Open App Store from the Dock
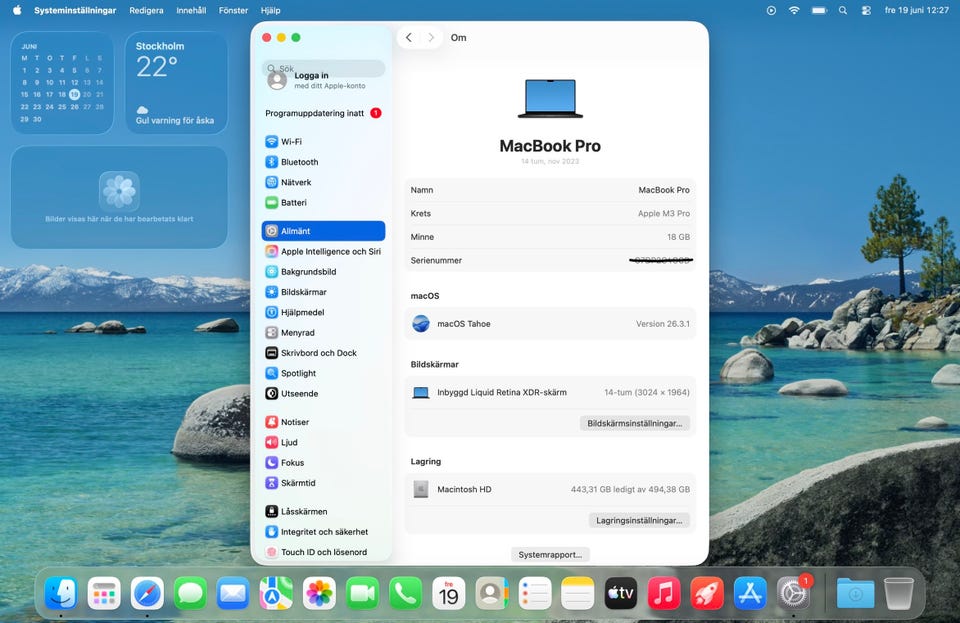Screen dimensions: 960x623 point(750,593)
